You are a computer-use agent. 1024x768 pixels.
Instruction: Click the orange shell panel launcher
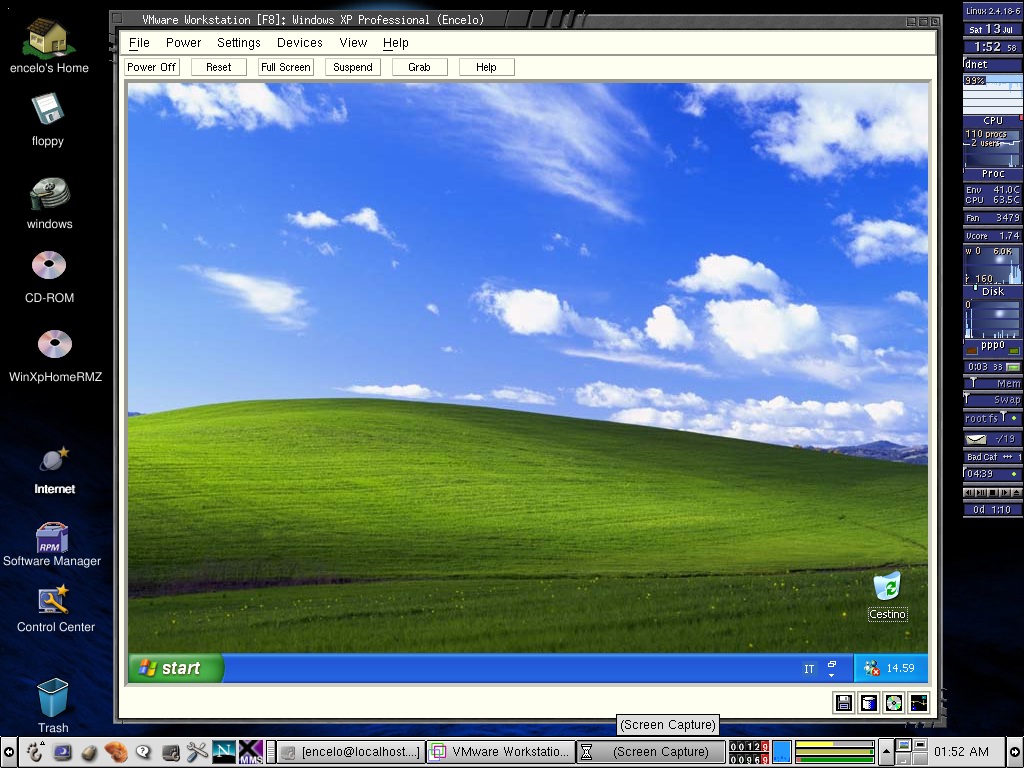point(116,752)
